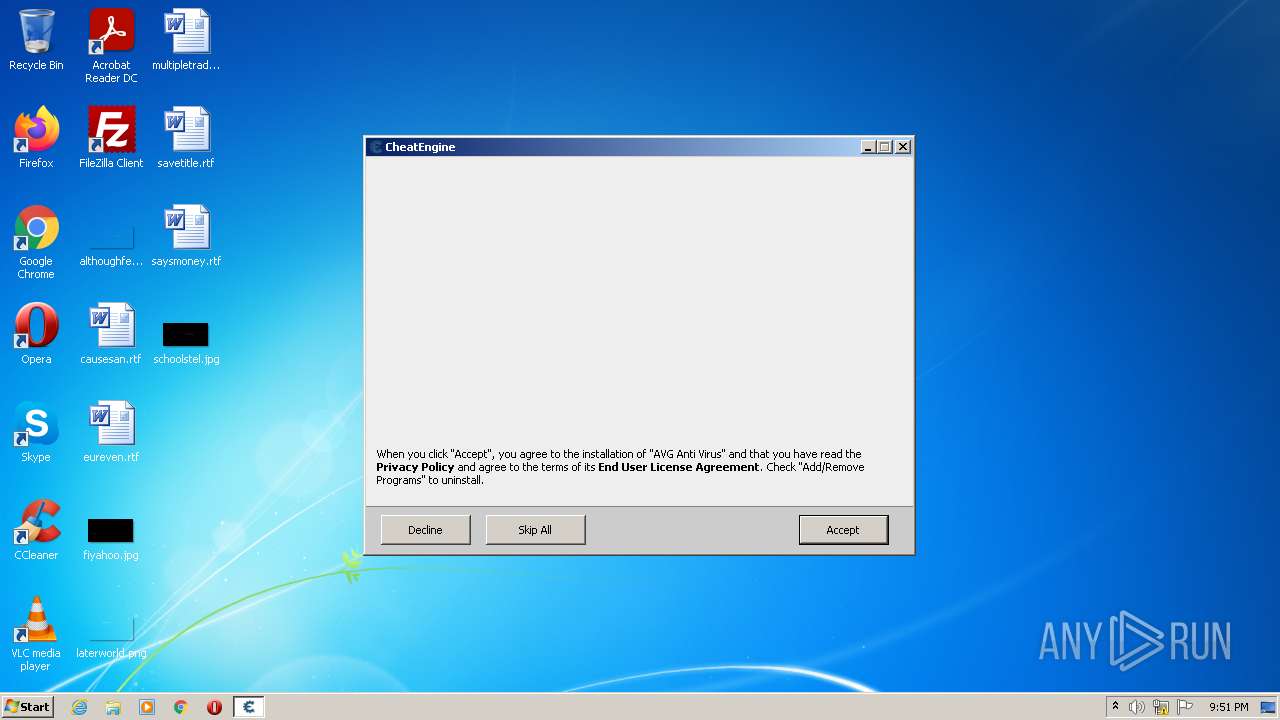Click the network tray icon
1280x720 pixels.
pos(1161,707)
